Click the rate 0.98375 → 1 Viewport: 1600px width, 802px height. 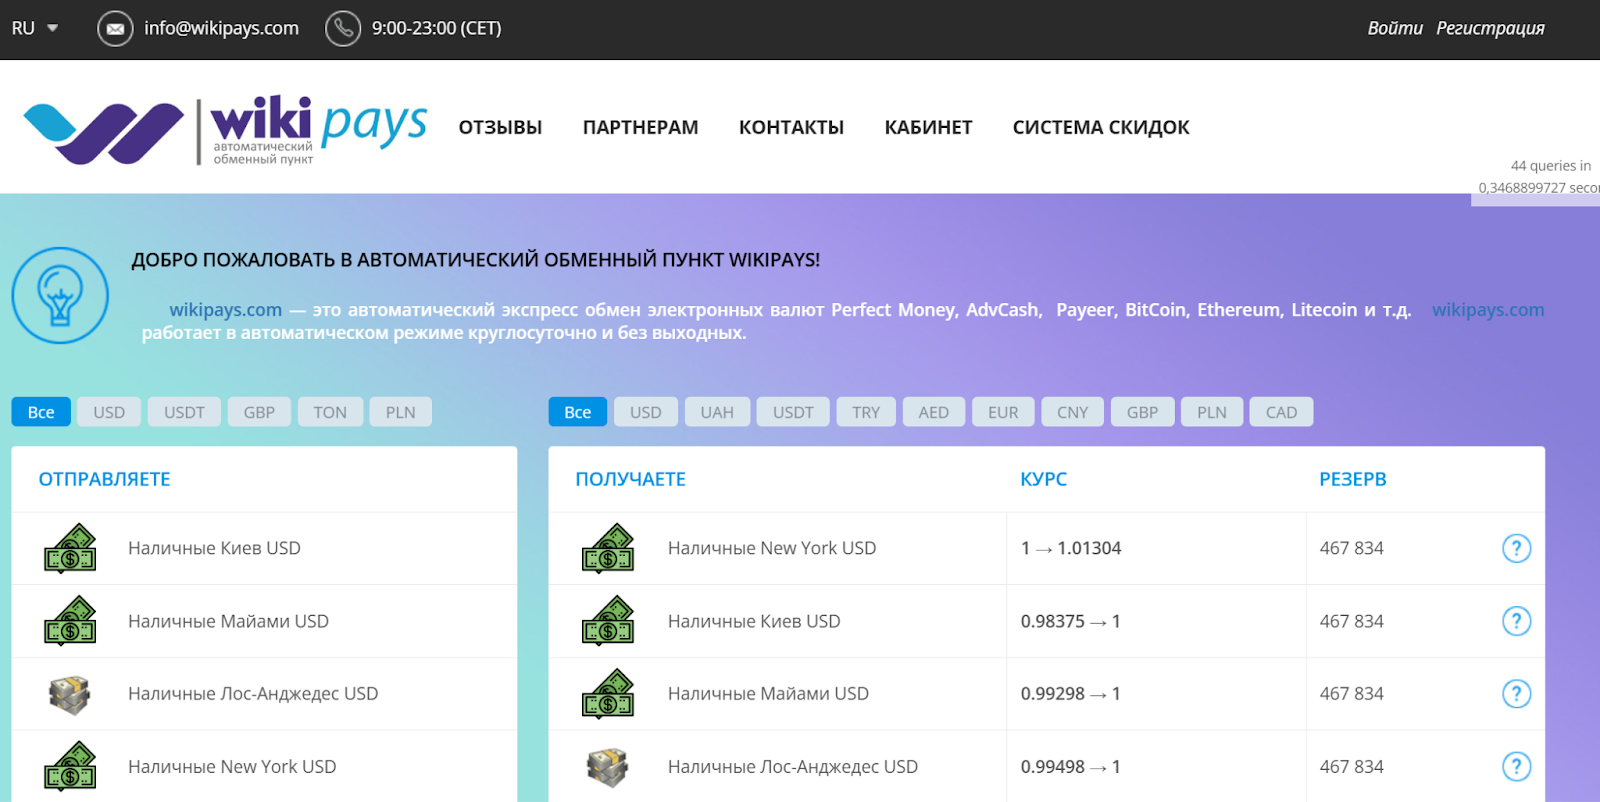(x=1071, y=621)
